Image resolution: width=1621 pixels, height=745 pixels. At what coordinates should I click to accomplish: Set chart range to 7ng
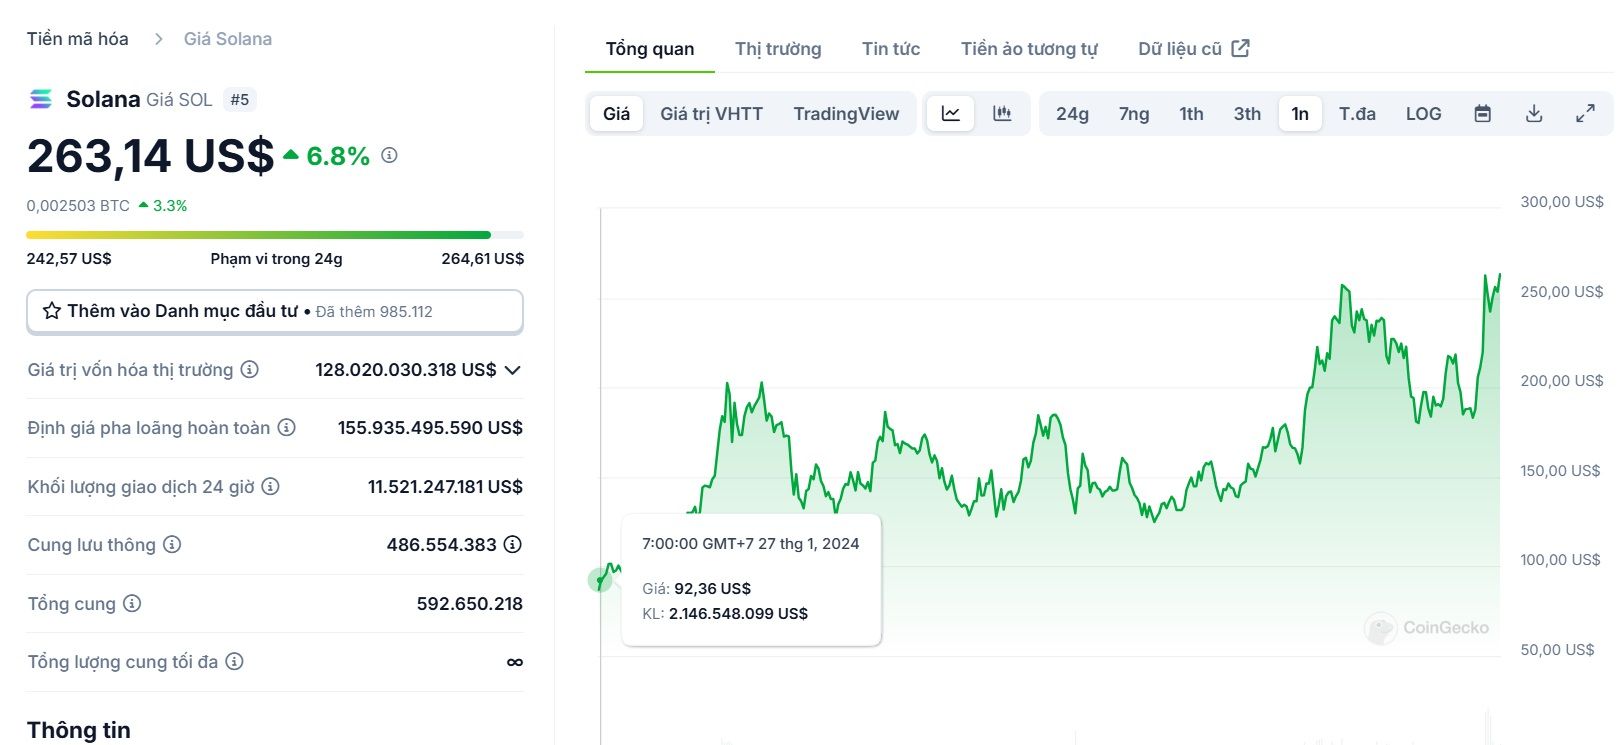(1134, 114)
